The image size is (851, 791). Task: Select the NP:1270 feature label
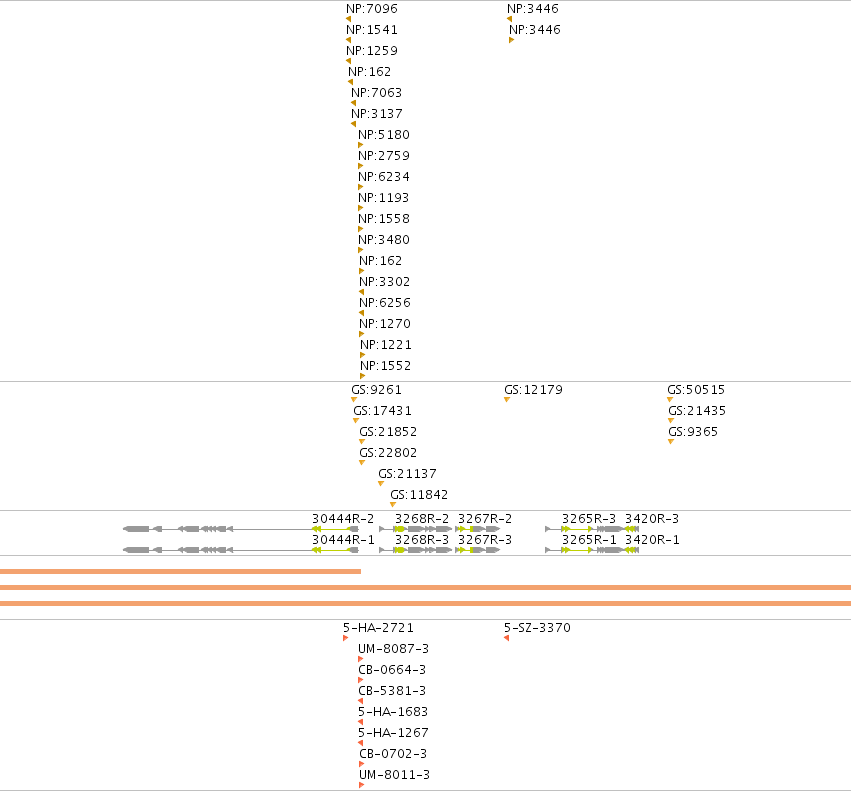click(x=385, y=324)
